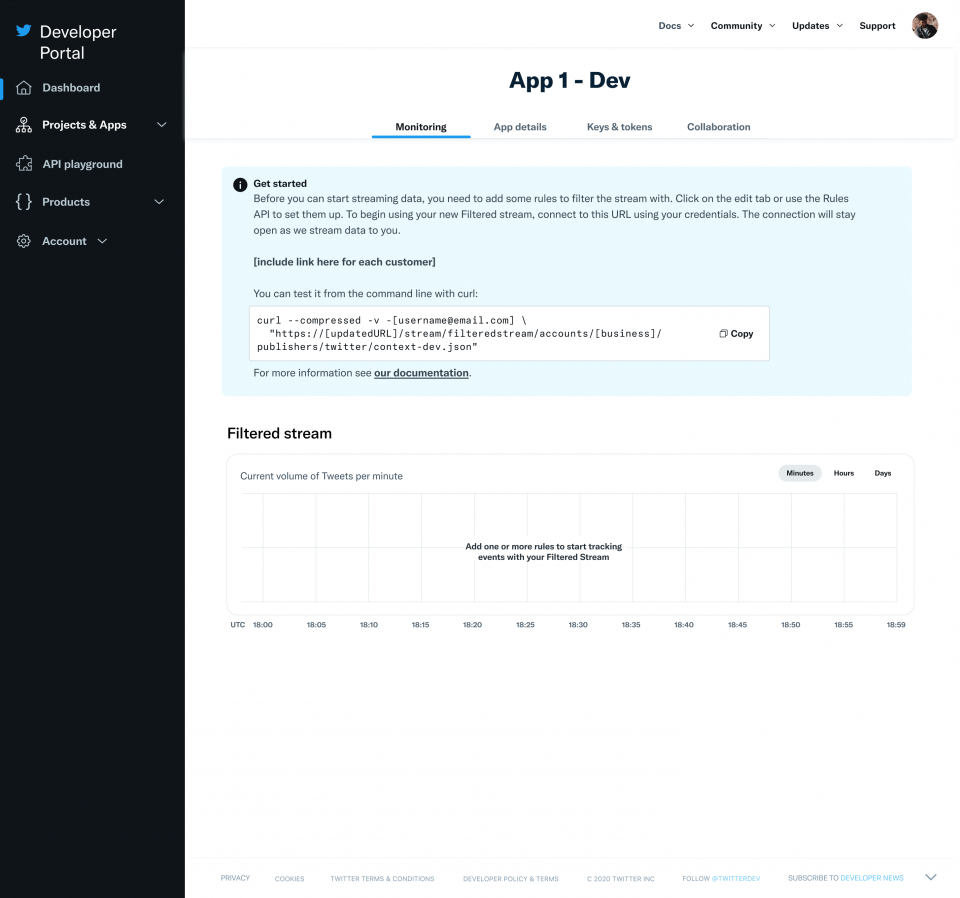960x898 pixels.
Task: Subscribe via the Developer News link
Action: (x=872, y=878)
